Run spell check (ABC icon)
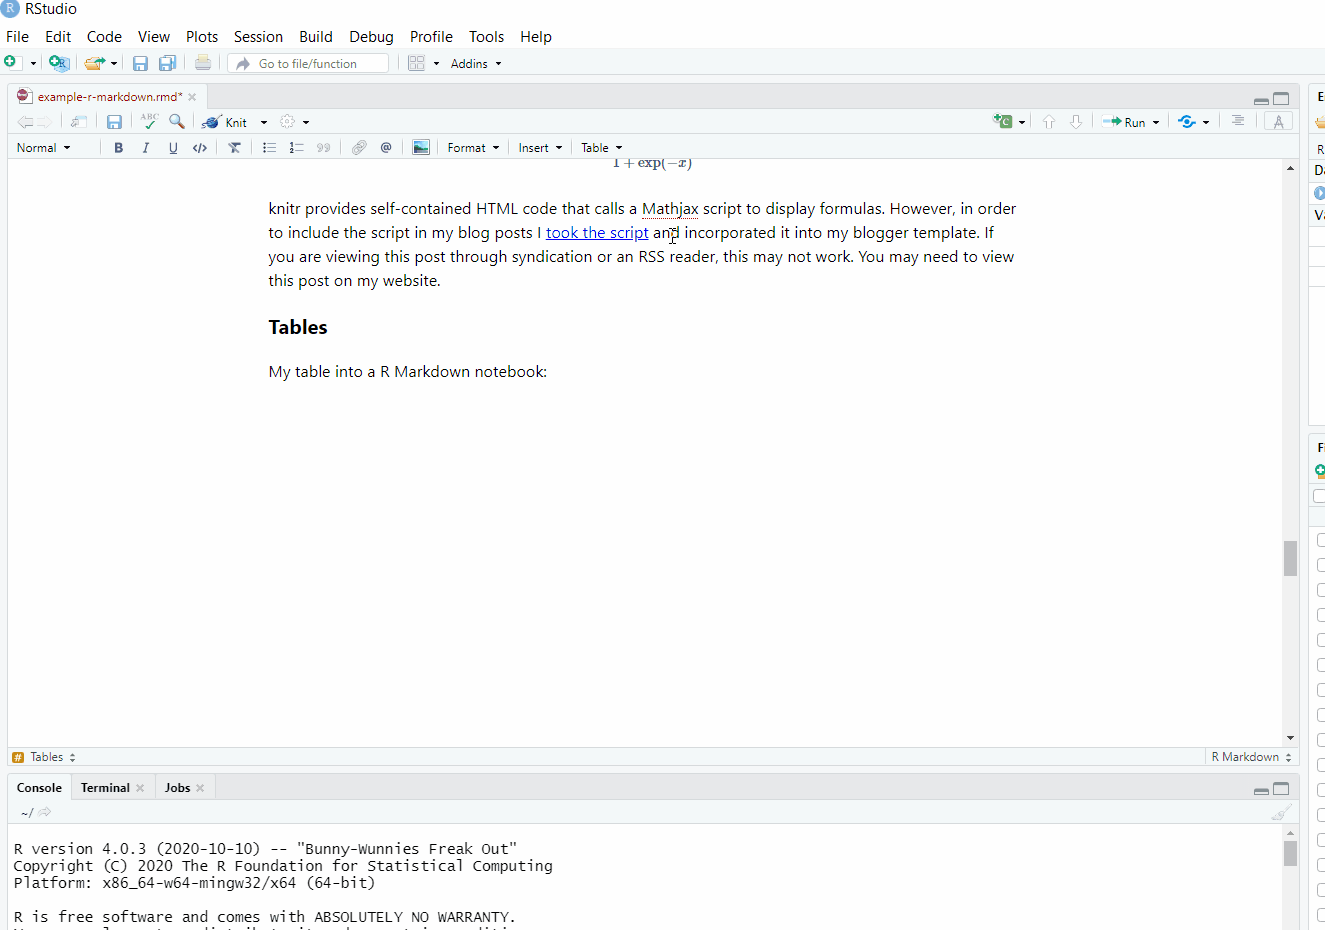This screenshot has width=1325, height=930. coord(149,121)
